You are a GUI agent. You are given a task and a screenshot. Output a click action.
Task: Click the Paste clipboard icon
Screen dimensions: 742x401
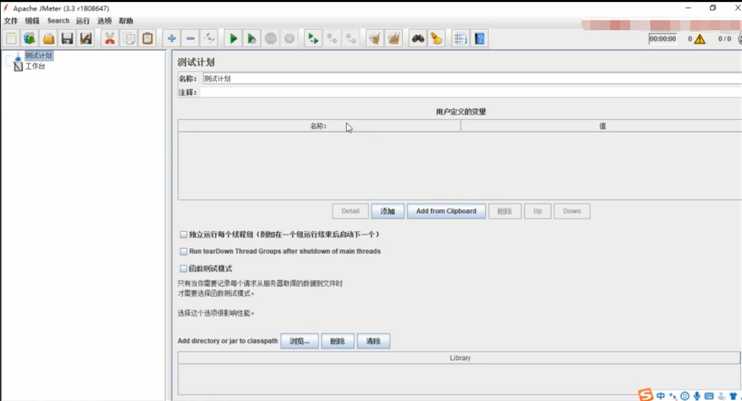[148, 38]
